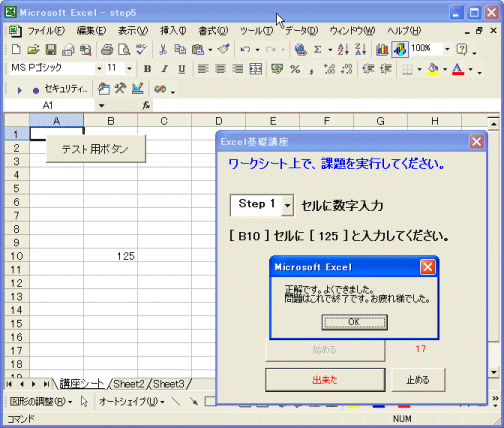Screen dimensions: 504x428
Task: Apply Percent style icon
Action: [x=295, y=69]
